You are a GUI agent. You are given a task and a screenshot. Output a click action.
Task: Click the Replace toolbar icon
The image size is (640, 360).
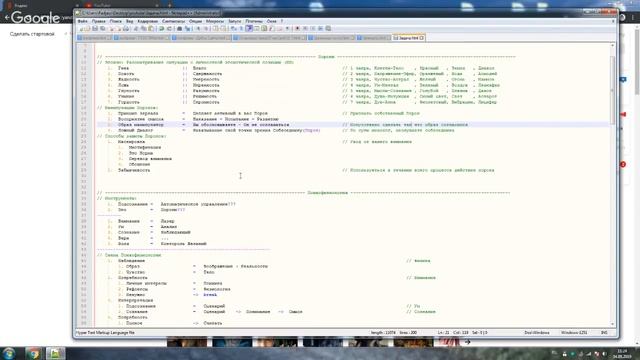coord(188,29)
